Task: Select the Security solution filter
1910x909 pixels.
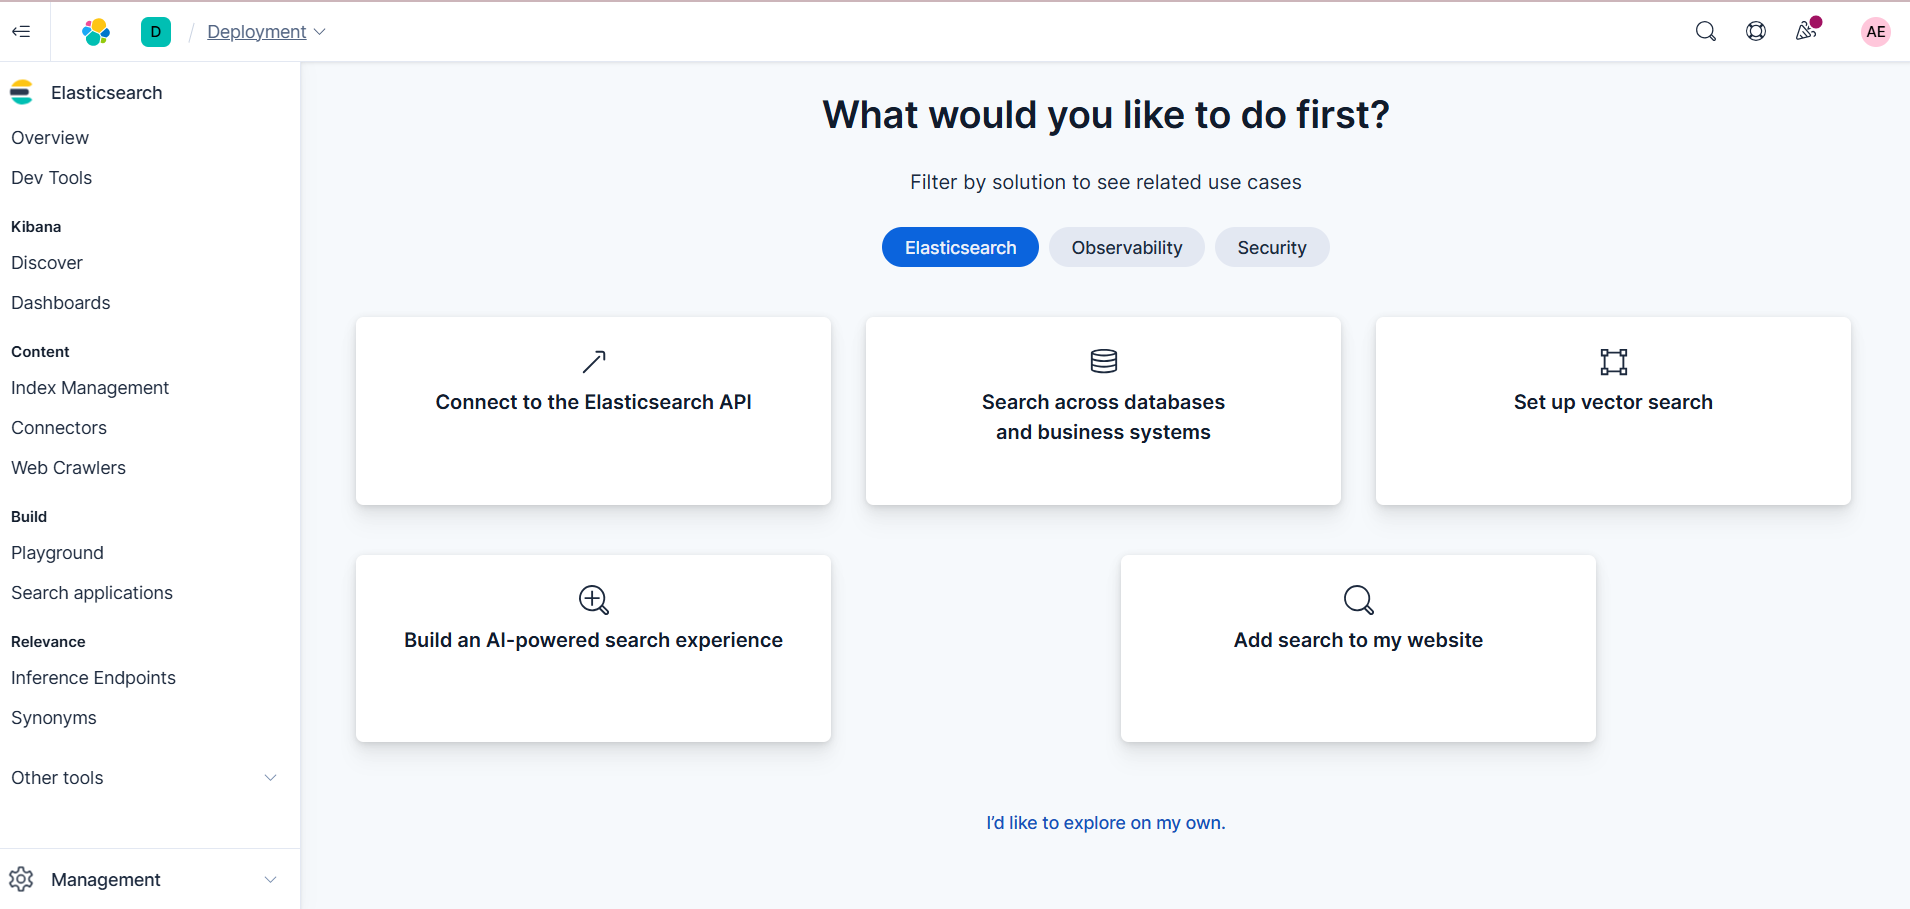Action: pyautogui.click(x=1271, y=247)
